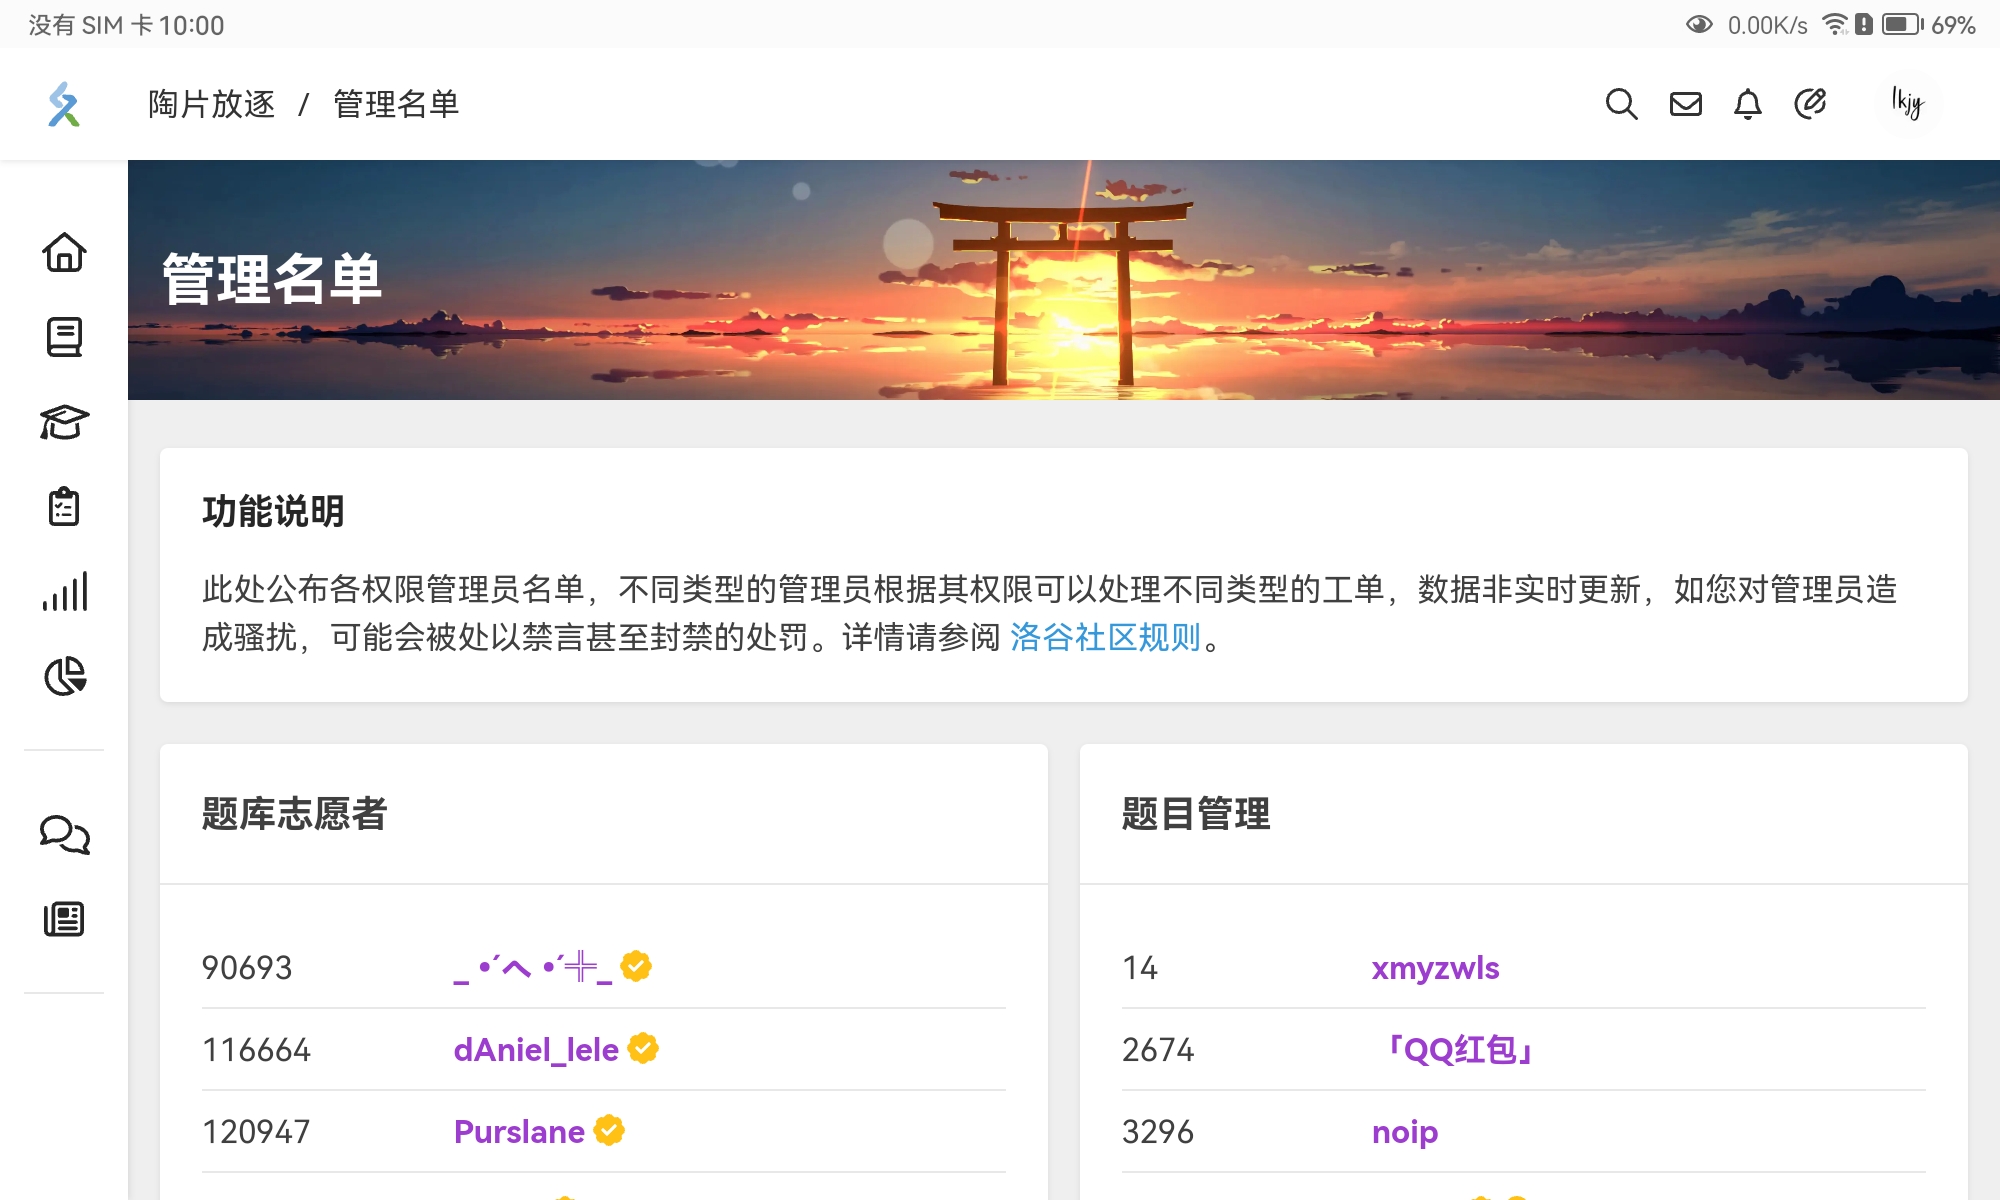This screenshot has width=2000, height=1200.
Task: Open user xmyzwls profile
Action: pyautogui.click(x=1435, y=968)
